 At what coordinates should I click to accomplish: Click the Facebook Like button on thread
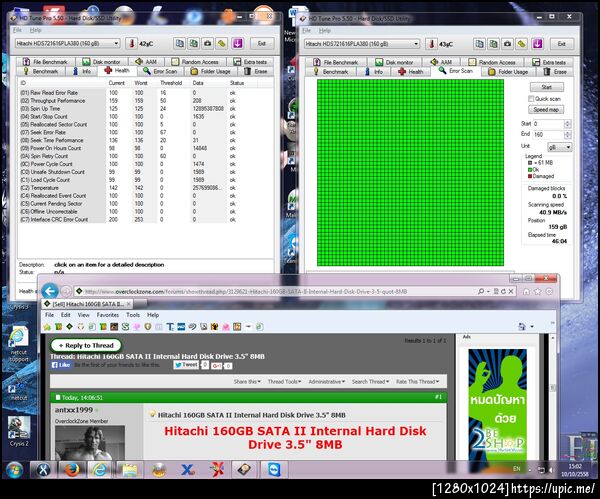[x=61, y=365]
